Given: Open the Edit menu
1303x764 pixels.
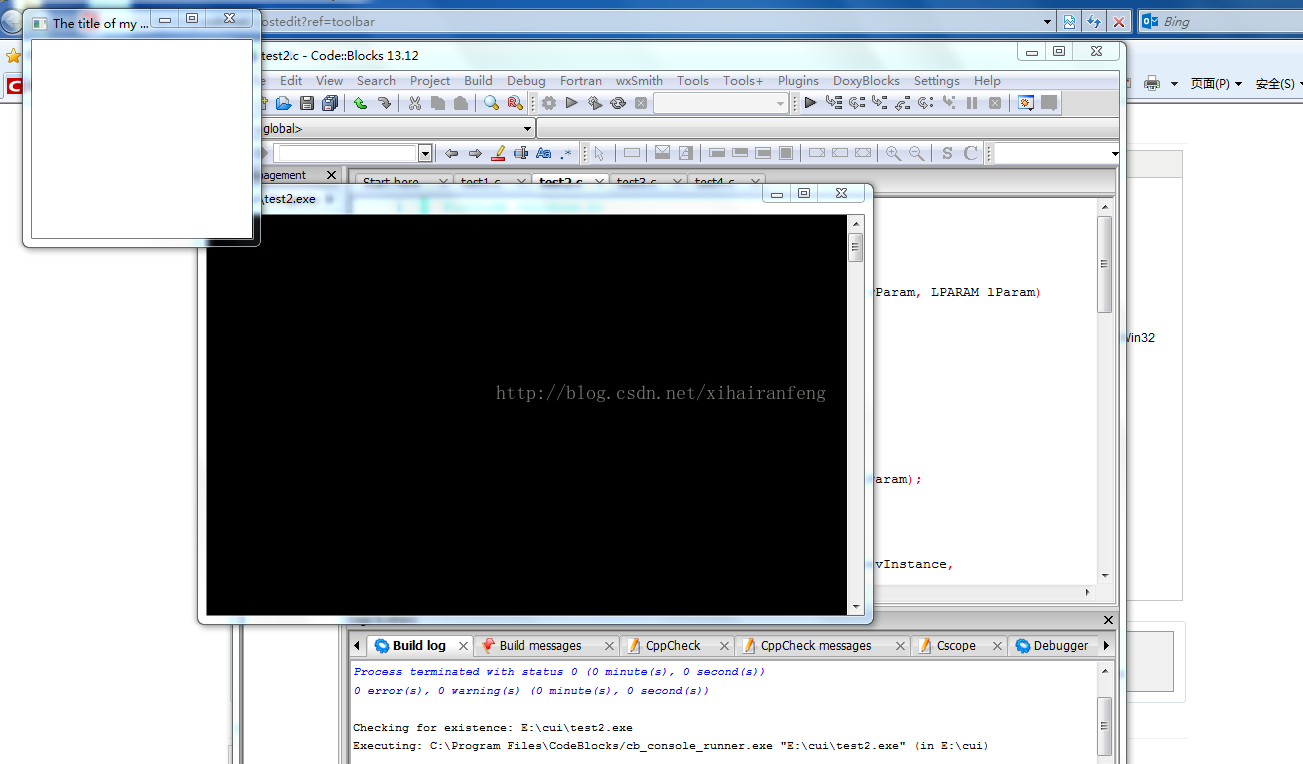Looking at the screenshot, I should pos(291,81).
